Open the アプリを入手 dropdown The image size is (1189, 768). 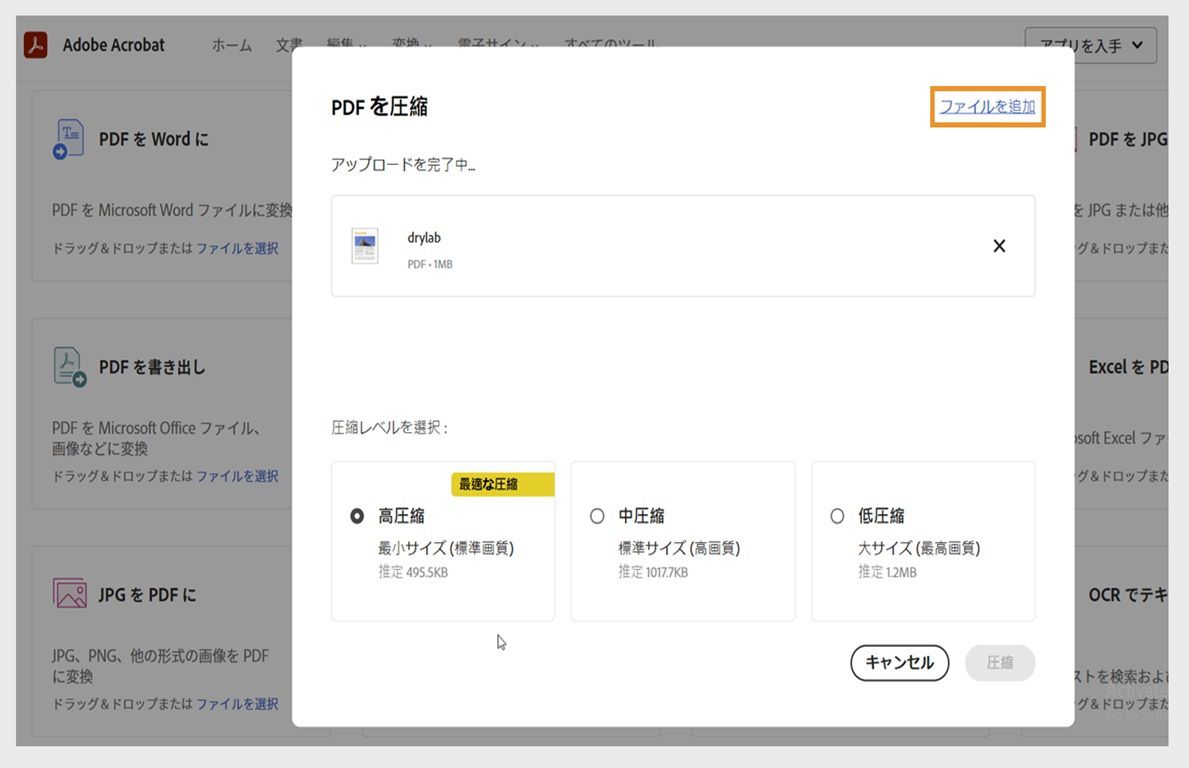click(x=1090, y=45)
